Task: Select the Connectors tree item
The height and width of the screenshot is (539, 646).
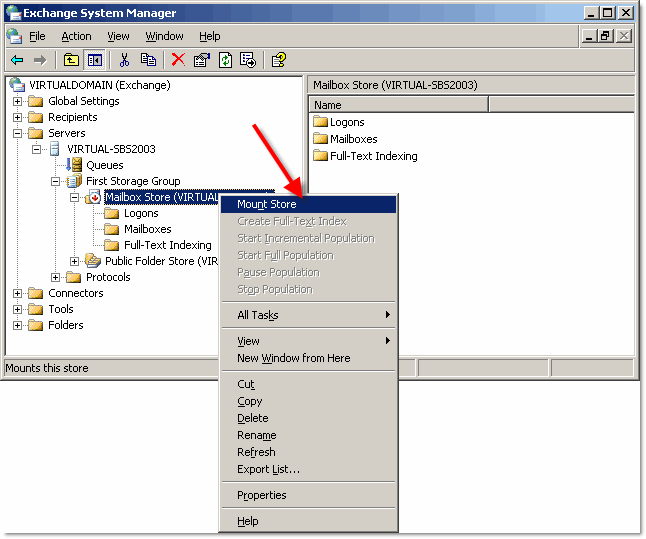Action: pyautogui.click(x=76, y=293)
